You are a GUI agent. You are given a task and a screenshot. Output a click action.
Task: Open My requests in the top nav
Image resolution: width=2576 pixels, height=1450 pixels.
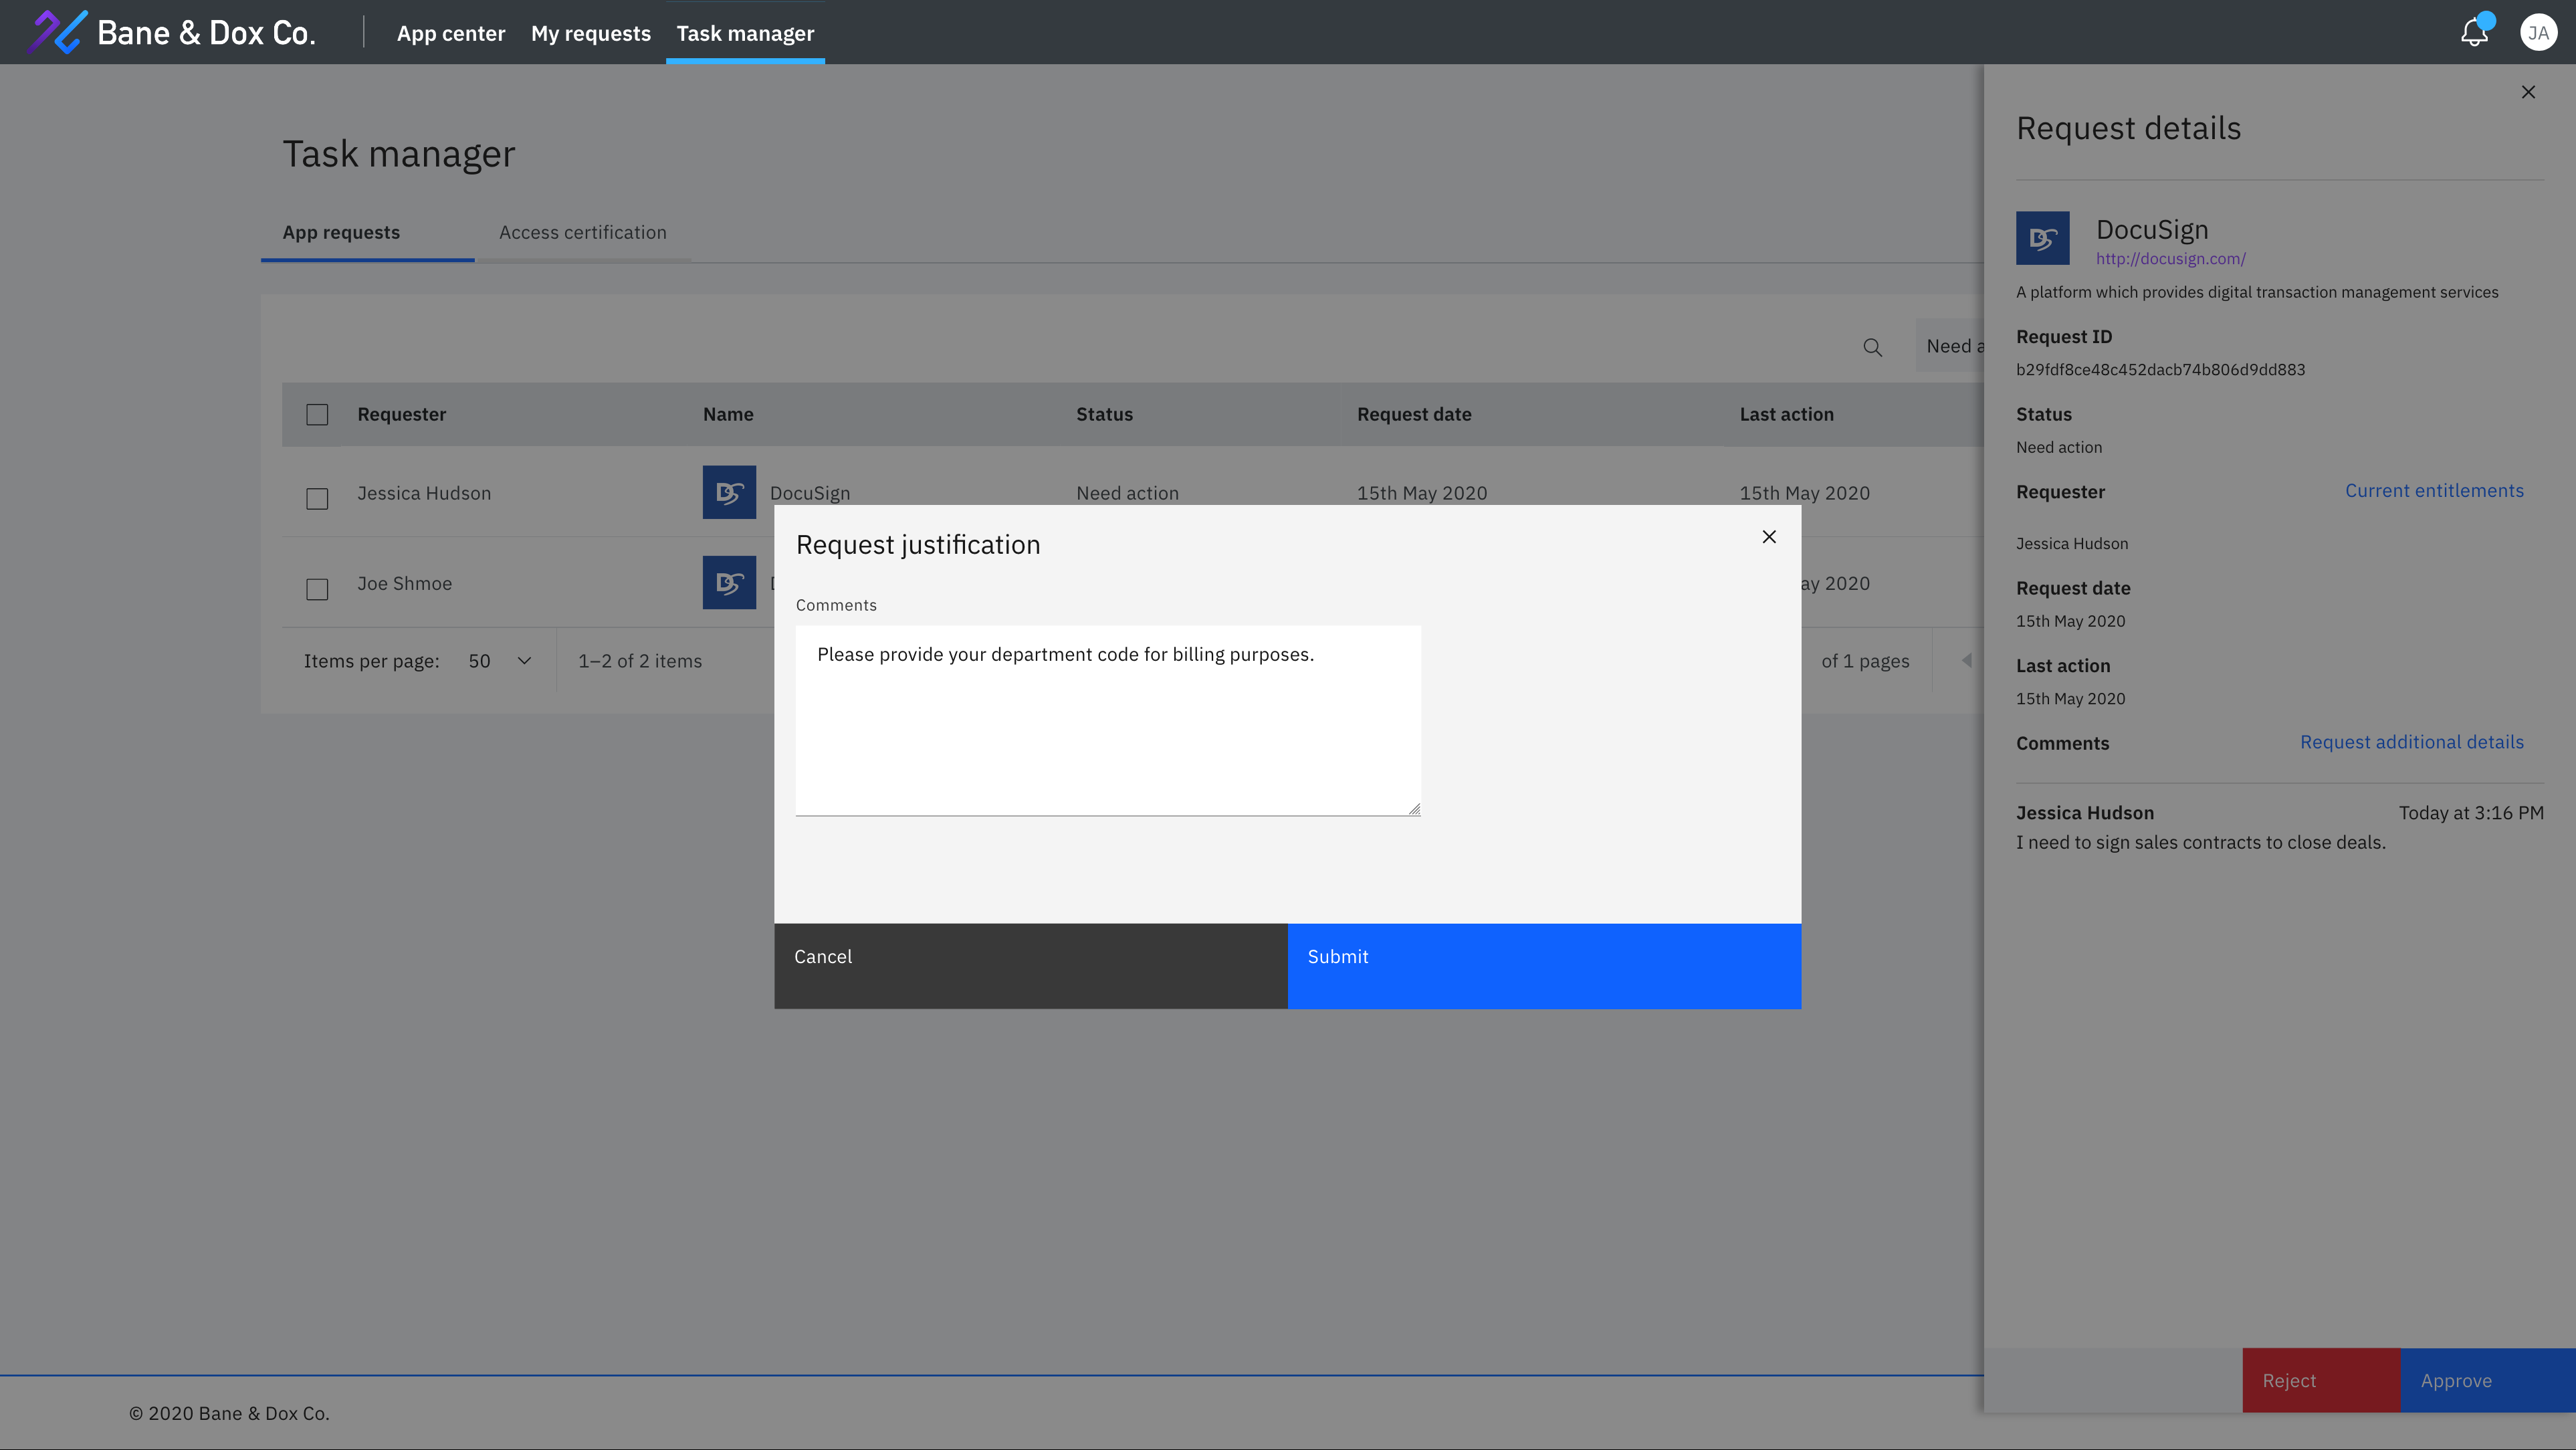[x=590, y=33]
